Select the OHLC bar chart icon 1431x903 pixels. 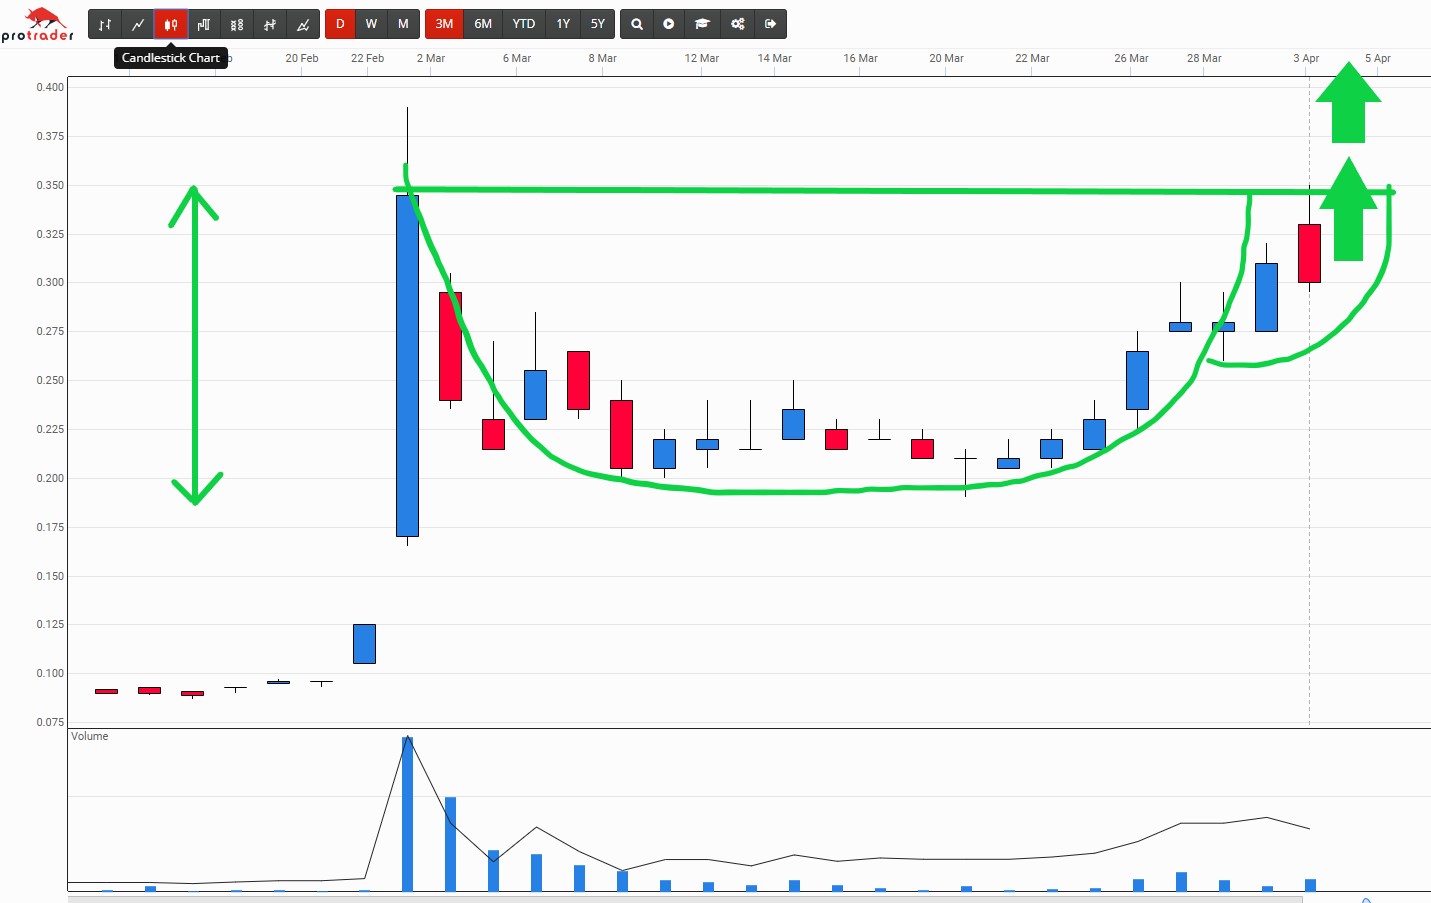[x=105, y=24]
